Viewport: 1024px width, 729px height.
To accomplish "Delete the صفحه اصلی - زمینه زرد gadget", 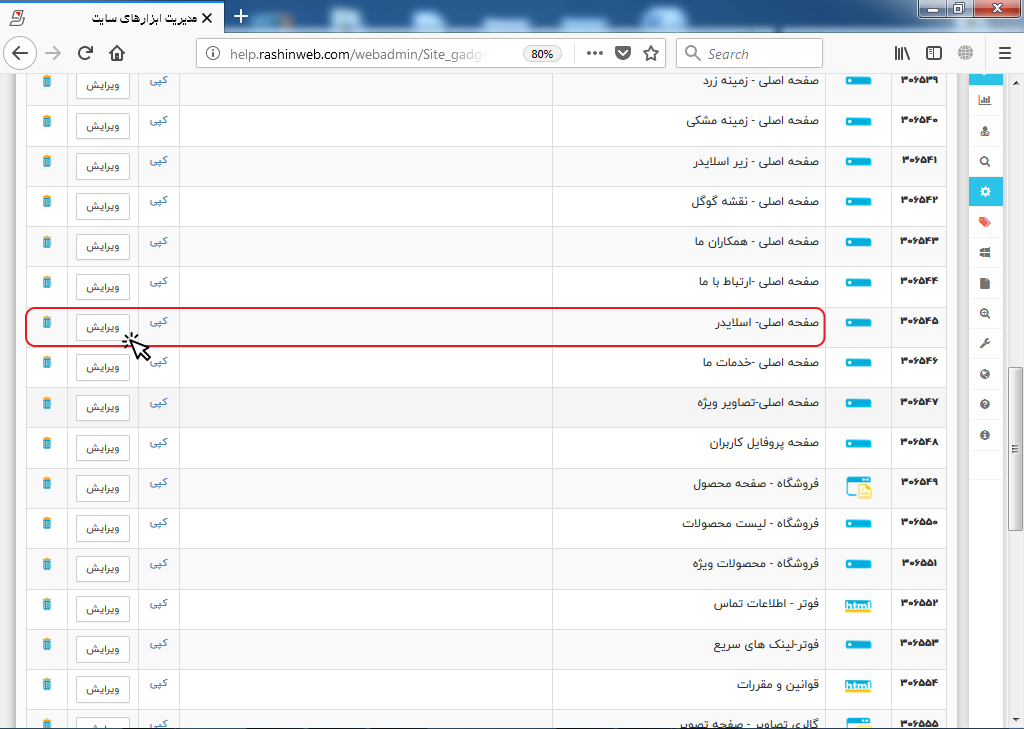I will click(46, 81).
